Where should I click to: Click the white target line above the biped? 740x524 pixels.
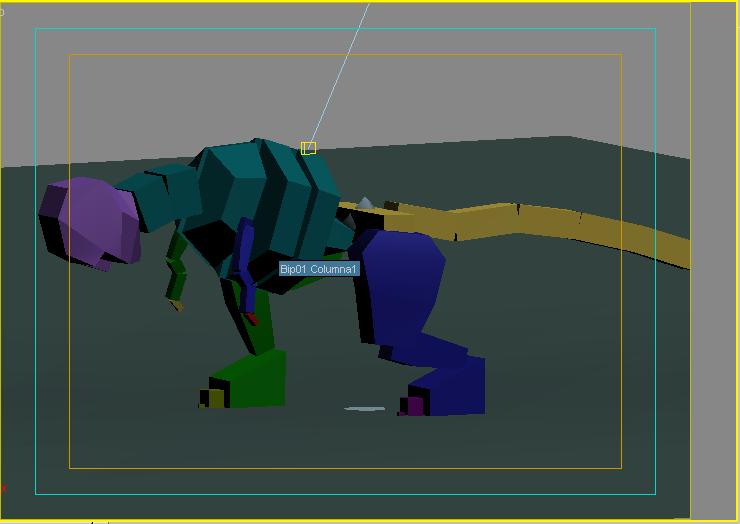pyautogui.click(x=339, y=75)
